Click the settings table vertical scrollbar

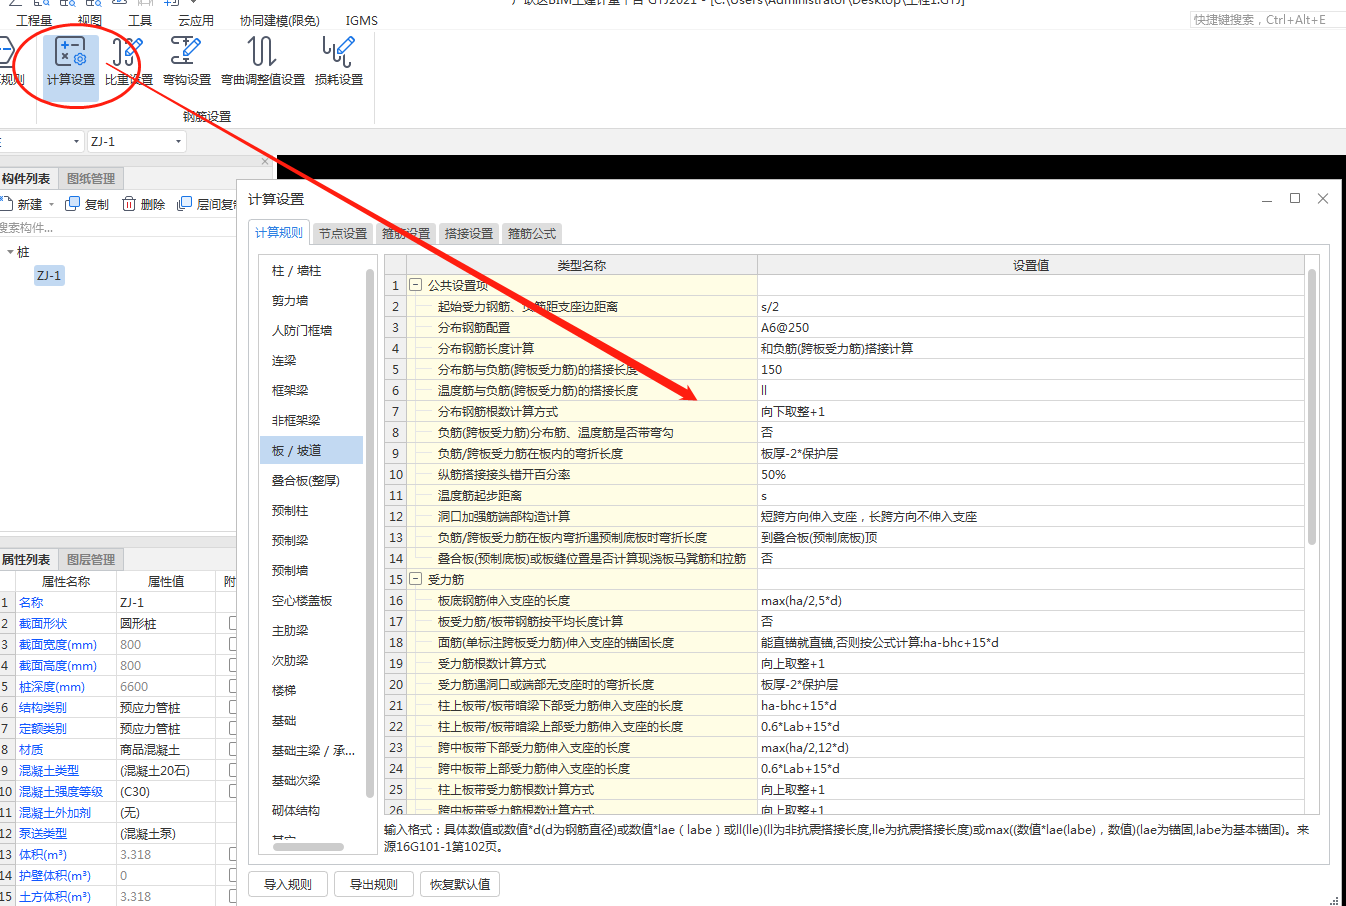[x=1312, y=405]
